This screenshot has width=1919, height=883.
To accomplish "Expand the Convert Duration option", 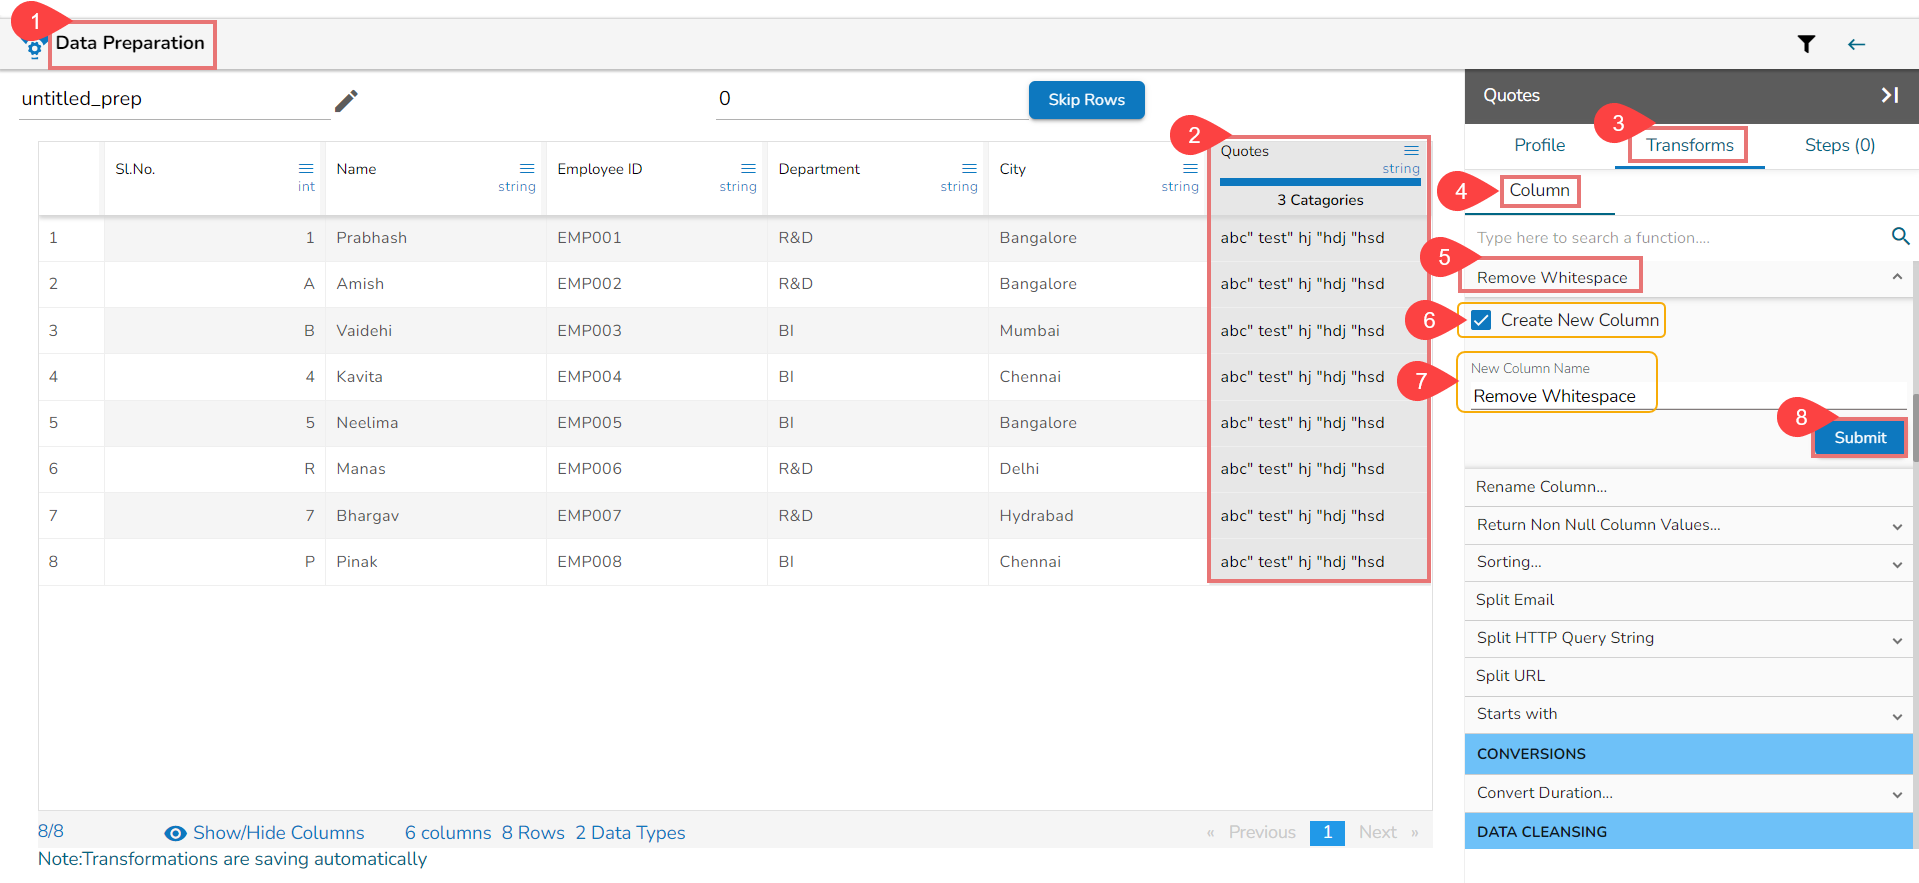I will (1897, 794).
